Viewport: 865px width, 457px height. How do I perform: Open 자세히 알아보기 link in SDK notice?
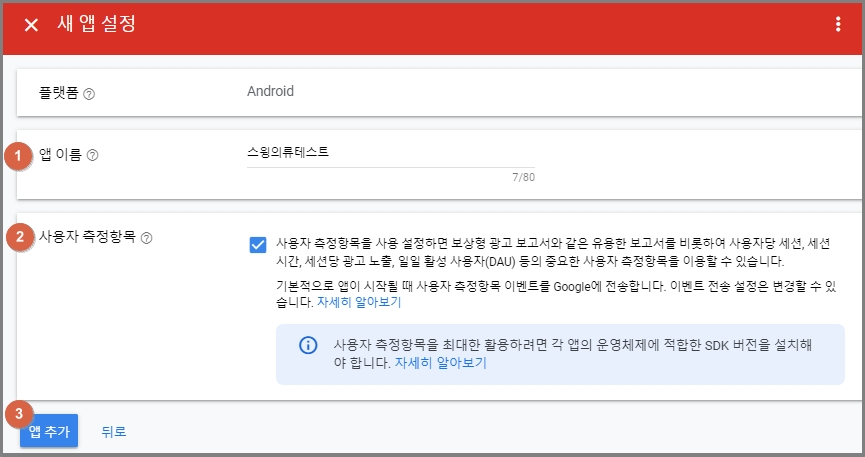coord(441,363)
